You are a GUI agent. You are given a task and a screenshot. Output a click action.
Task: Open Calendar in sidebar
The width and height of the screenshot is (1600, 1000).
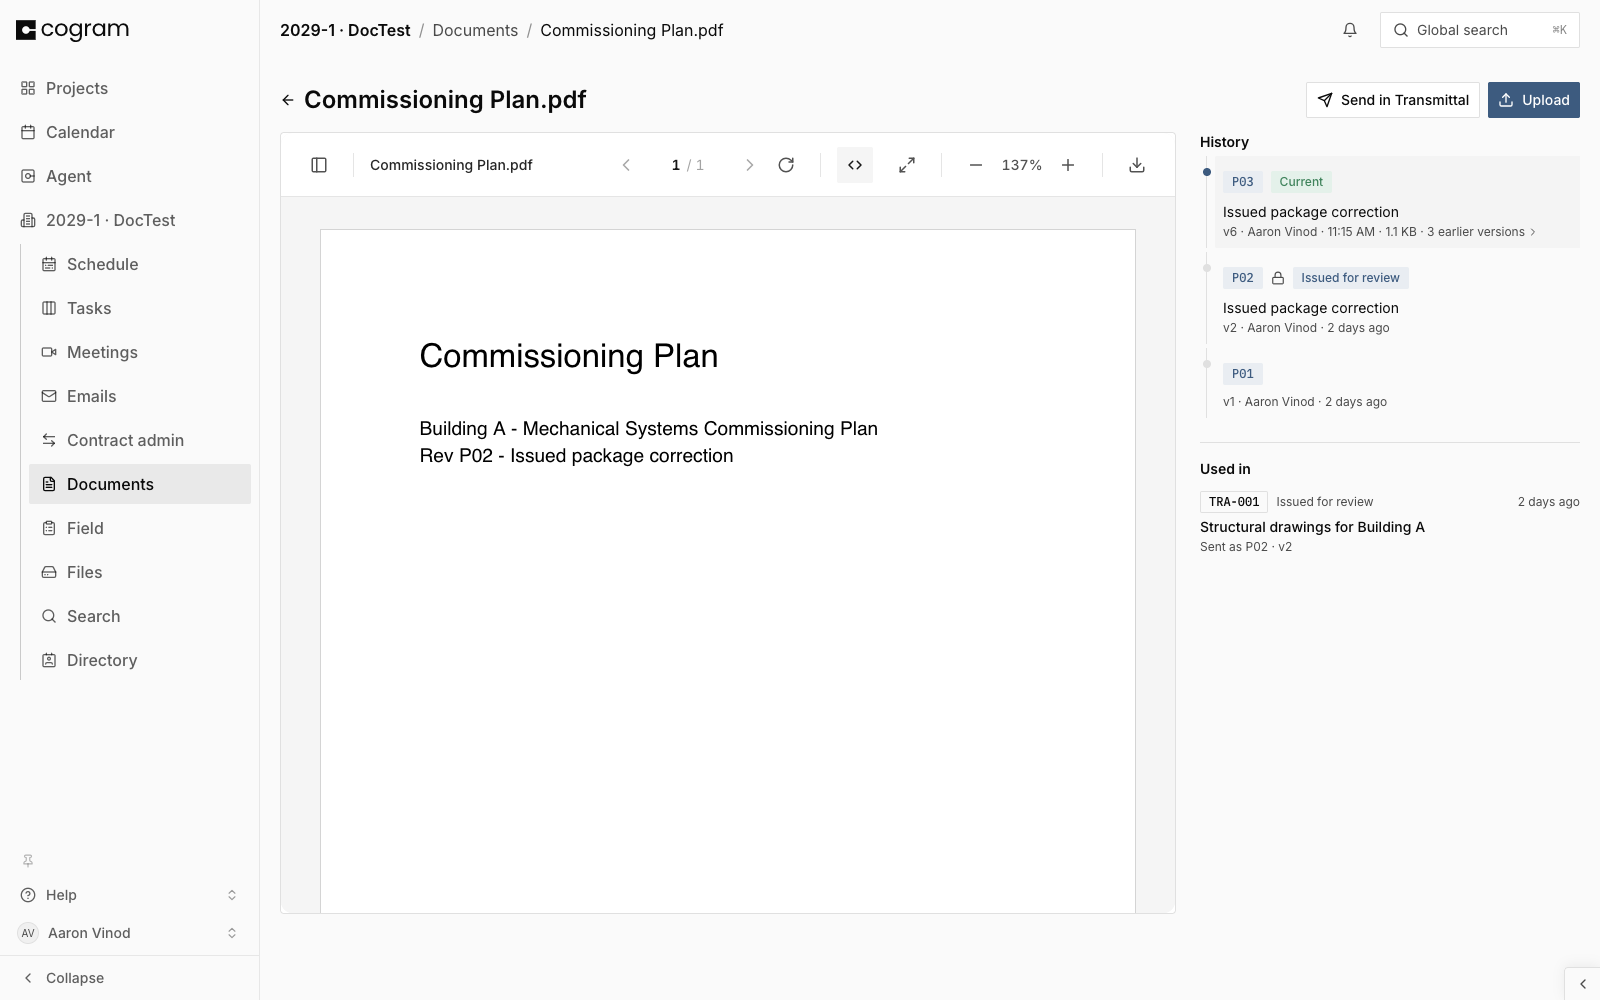pyautogui.click(x=130, y=132)
